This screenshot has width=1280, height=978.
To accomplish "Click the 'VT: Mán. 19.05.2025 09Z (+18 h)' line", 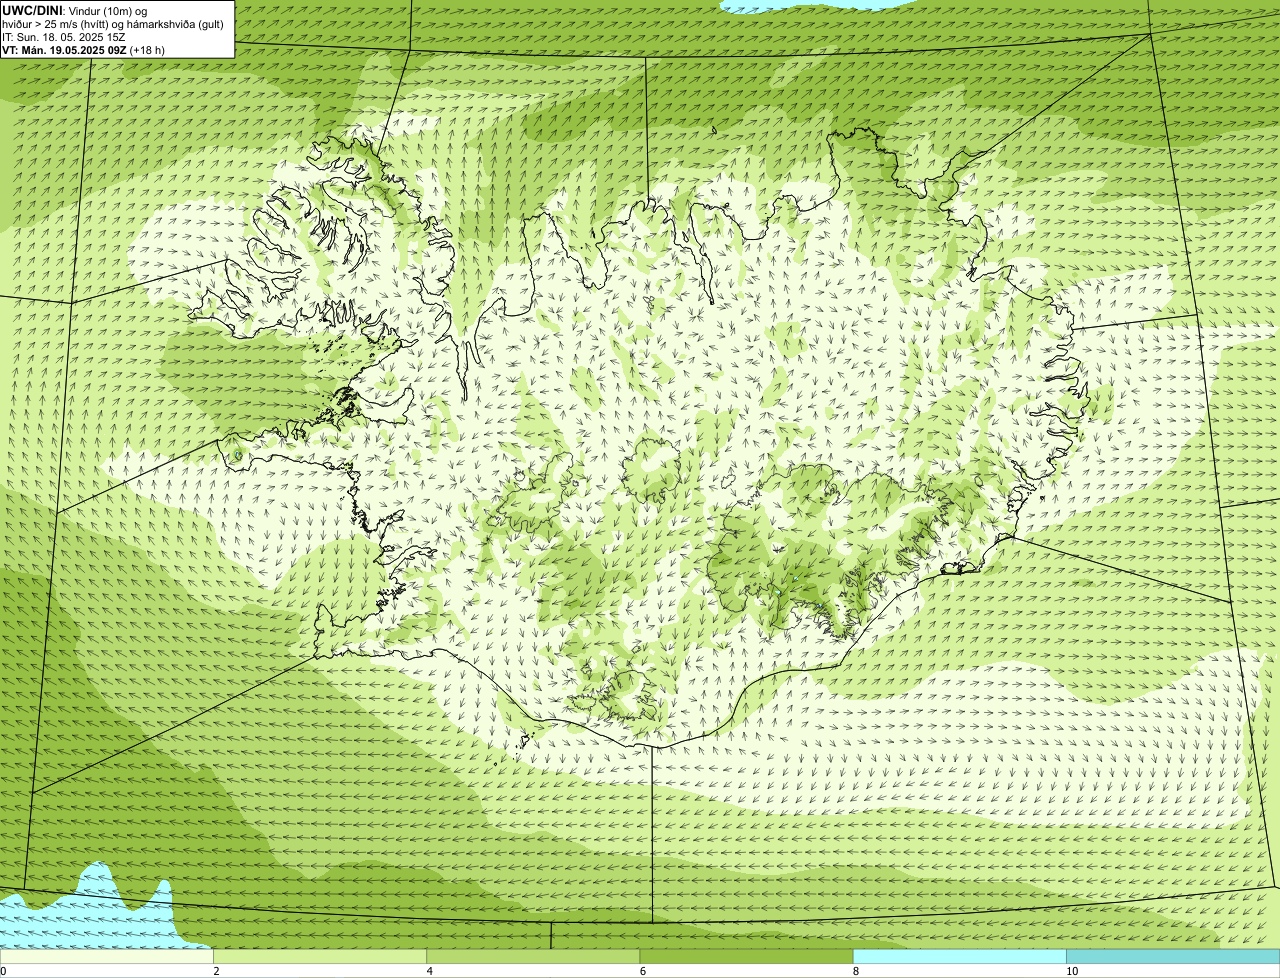I will coord(84,49).
